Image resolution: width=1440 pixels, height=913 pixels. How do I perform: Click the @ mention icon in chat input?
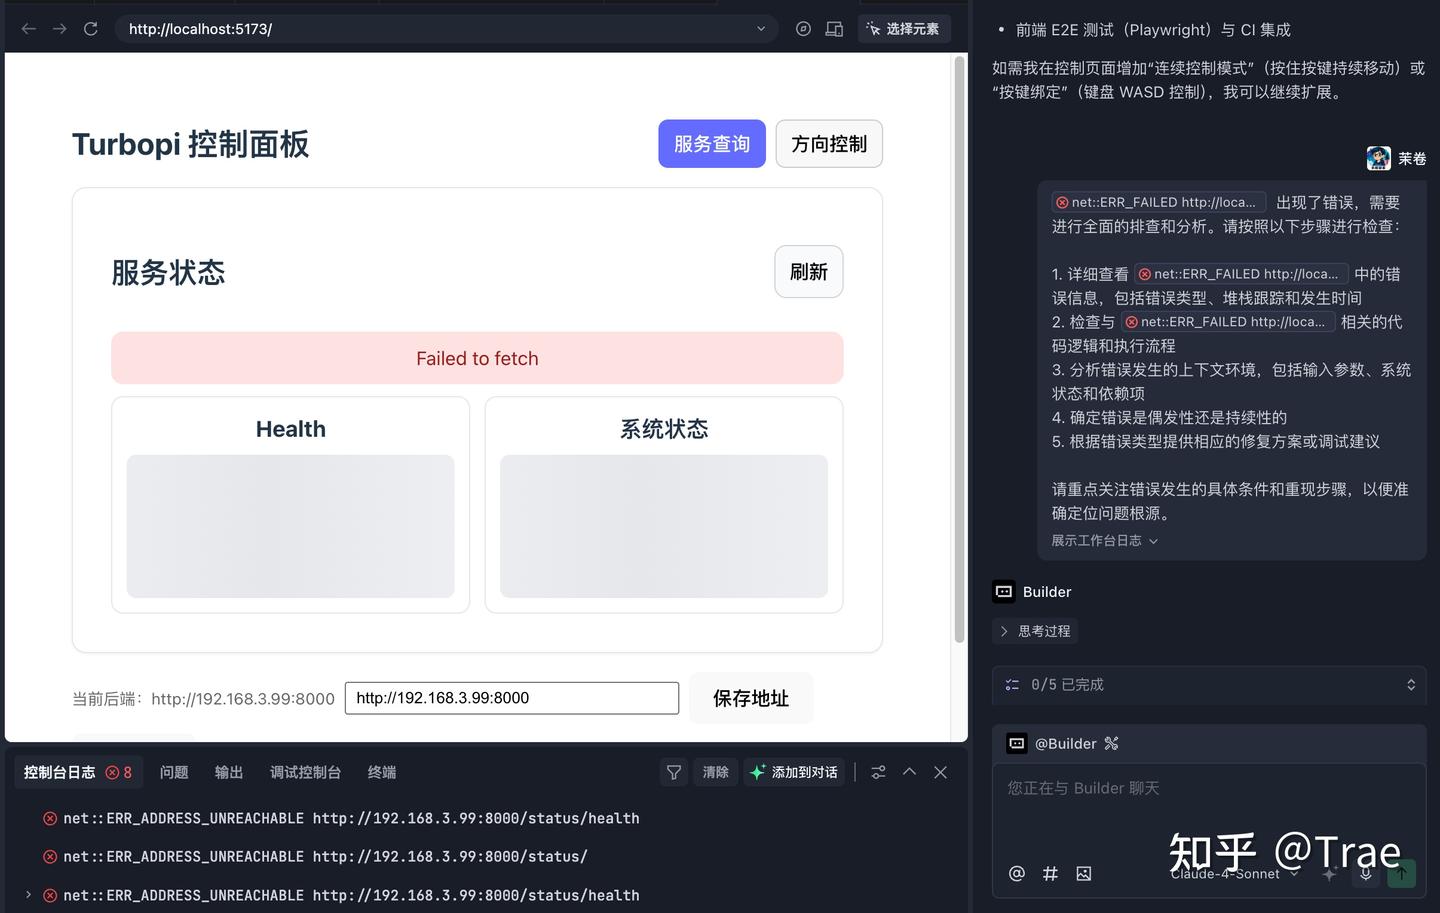click(x=1017, y=873)
